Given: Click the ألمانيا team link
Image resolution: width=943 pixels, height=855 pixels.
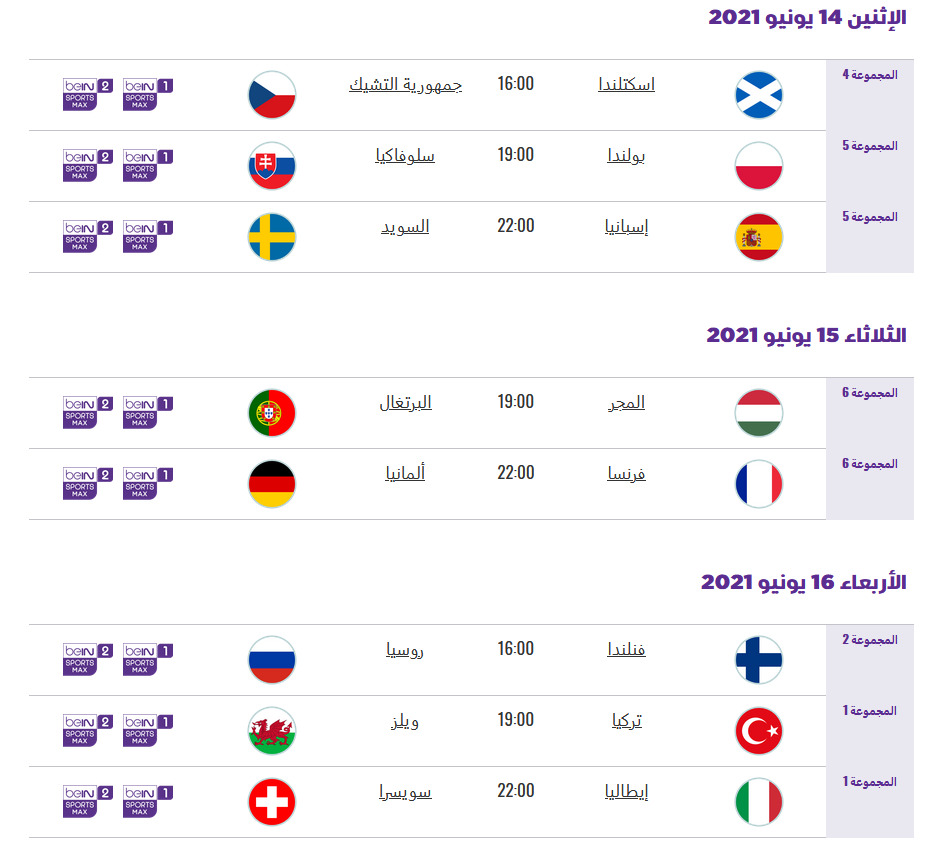Looking at the screenshot, I should [405, 473].
